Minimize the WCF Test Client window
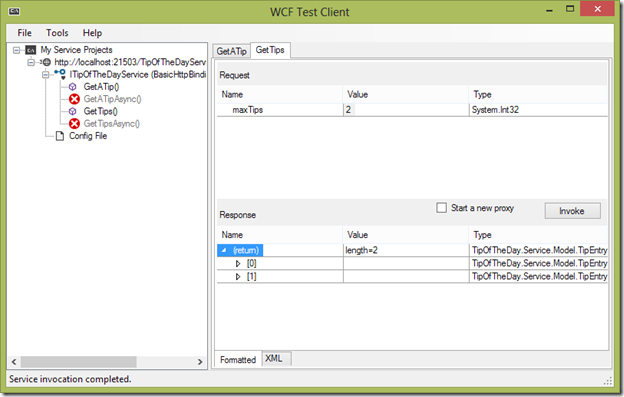 pyautogui.click(x=550, y=10)
